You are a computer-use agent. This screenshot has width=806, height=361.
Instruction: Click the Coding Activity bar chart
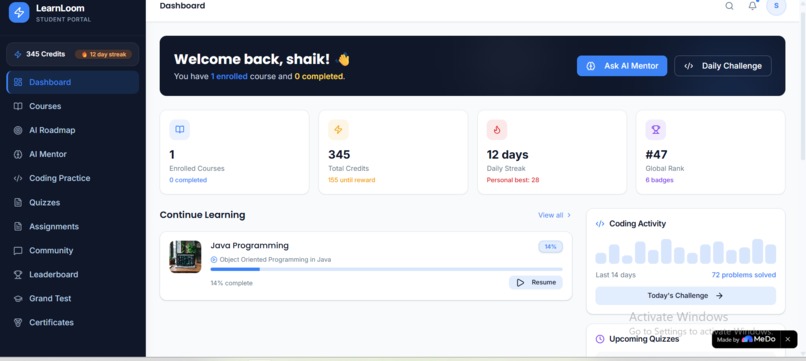pyautogui.click(x=686, y=251)
